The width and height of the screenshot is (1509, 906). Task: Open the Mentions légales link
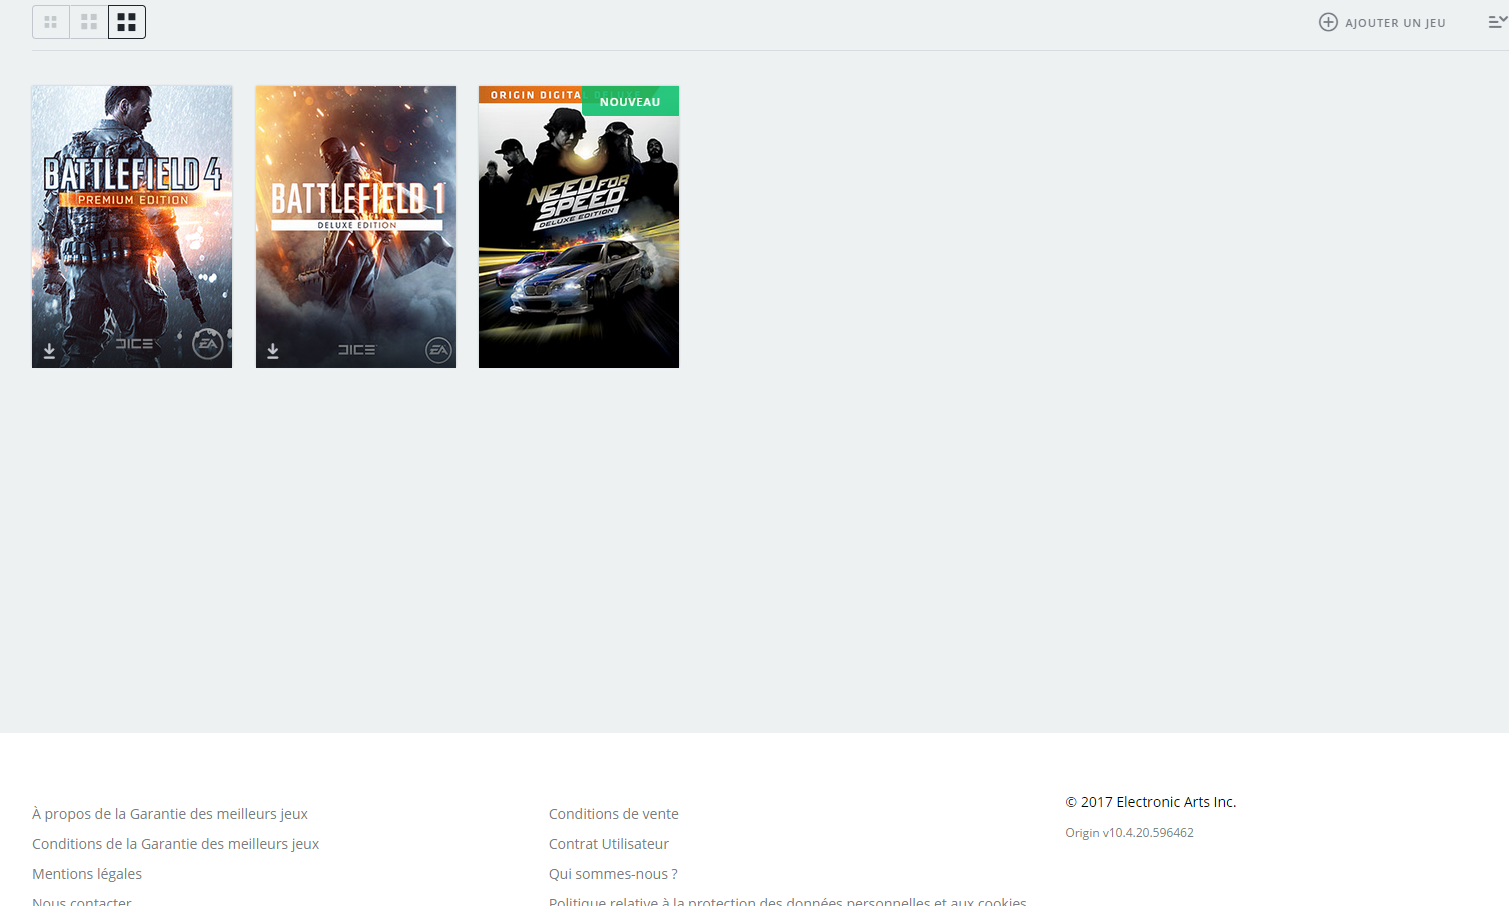tap(87, 874)
